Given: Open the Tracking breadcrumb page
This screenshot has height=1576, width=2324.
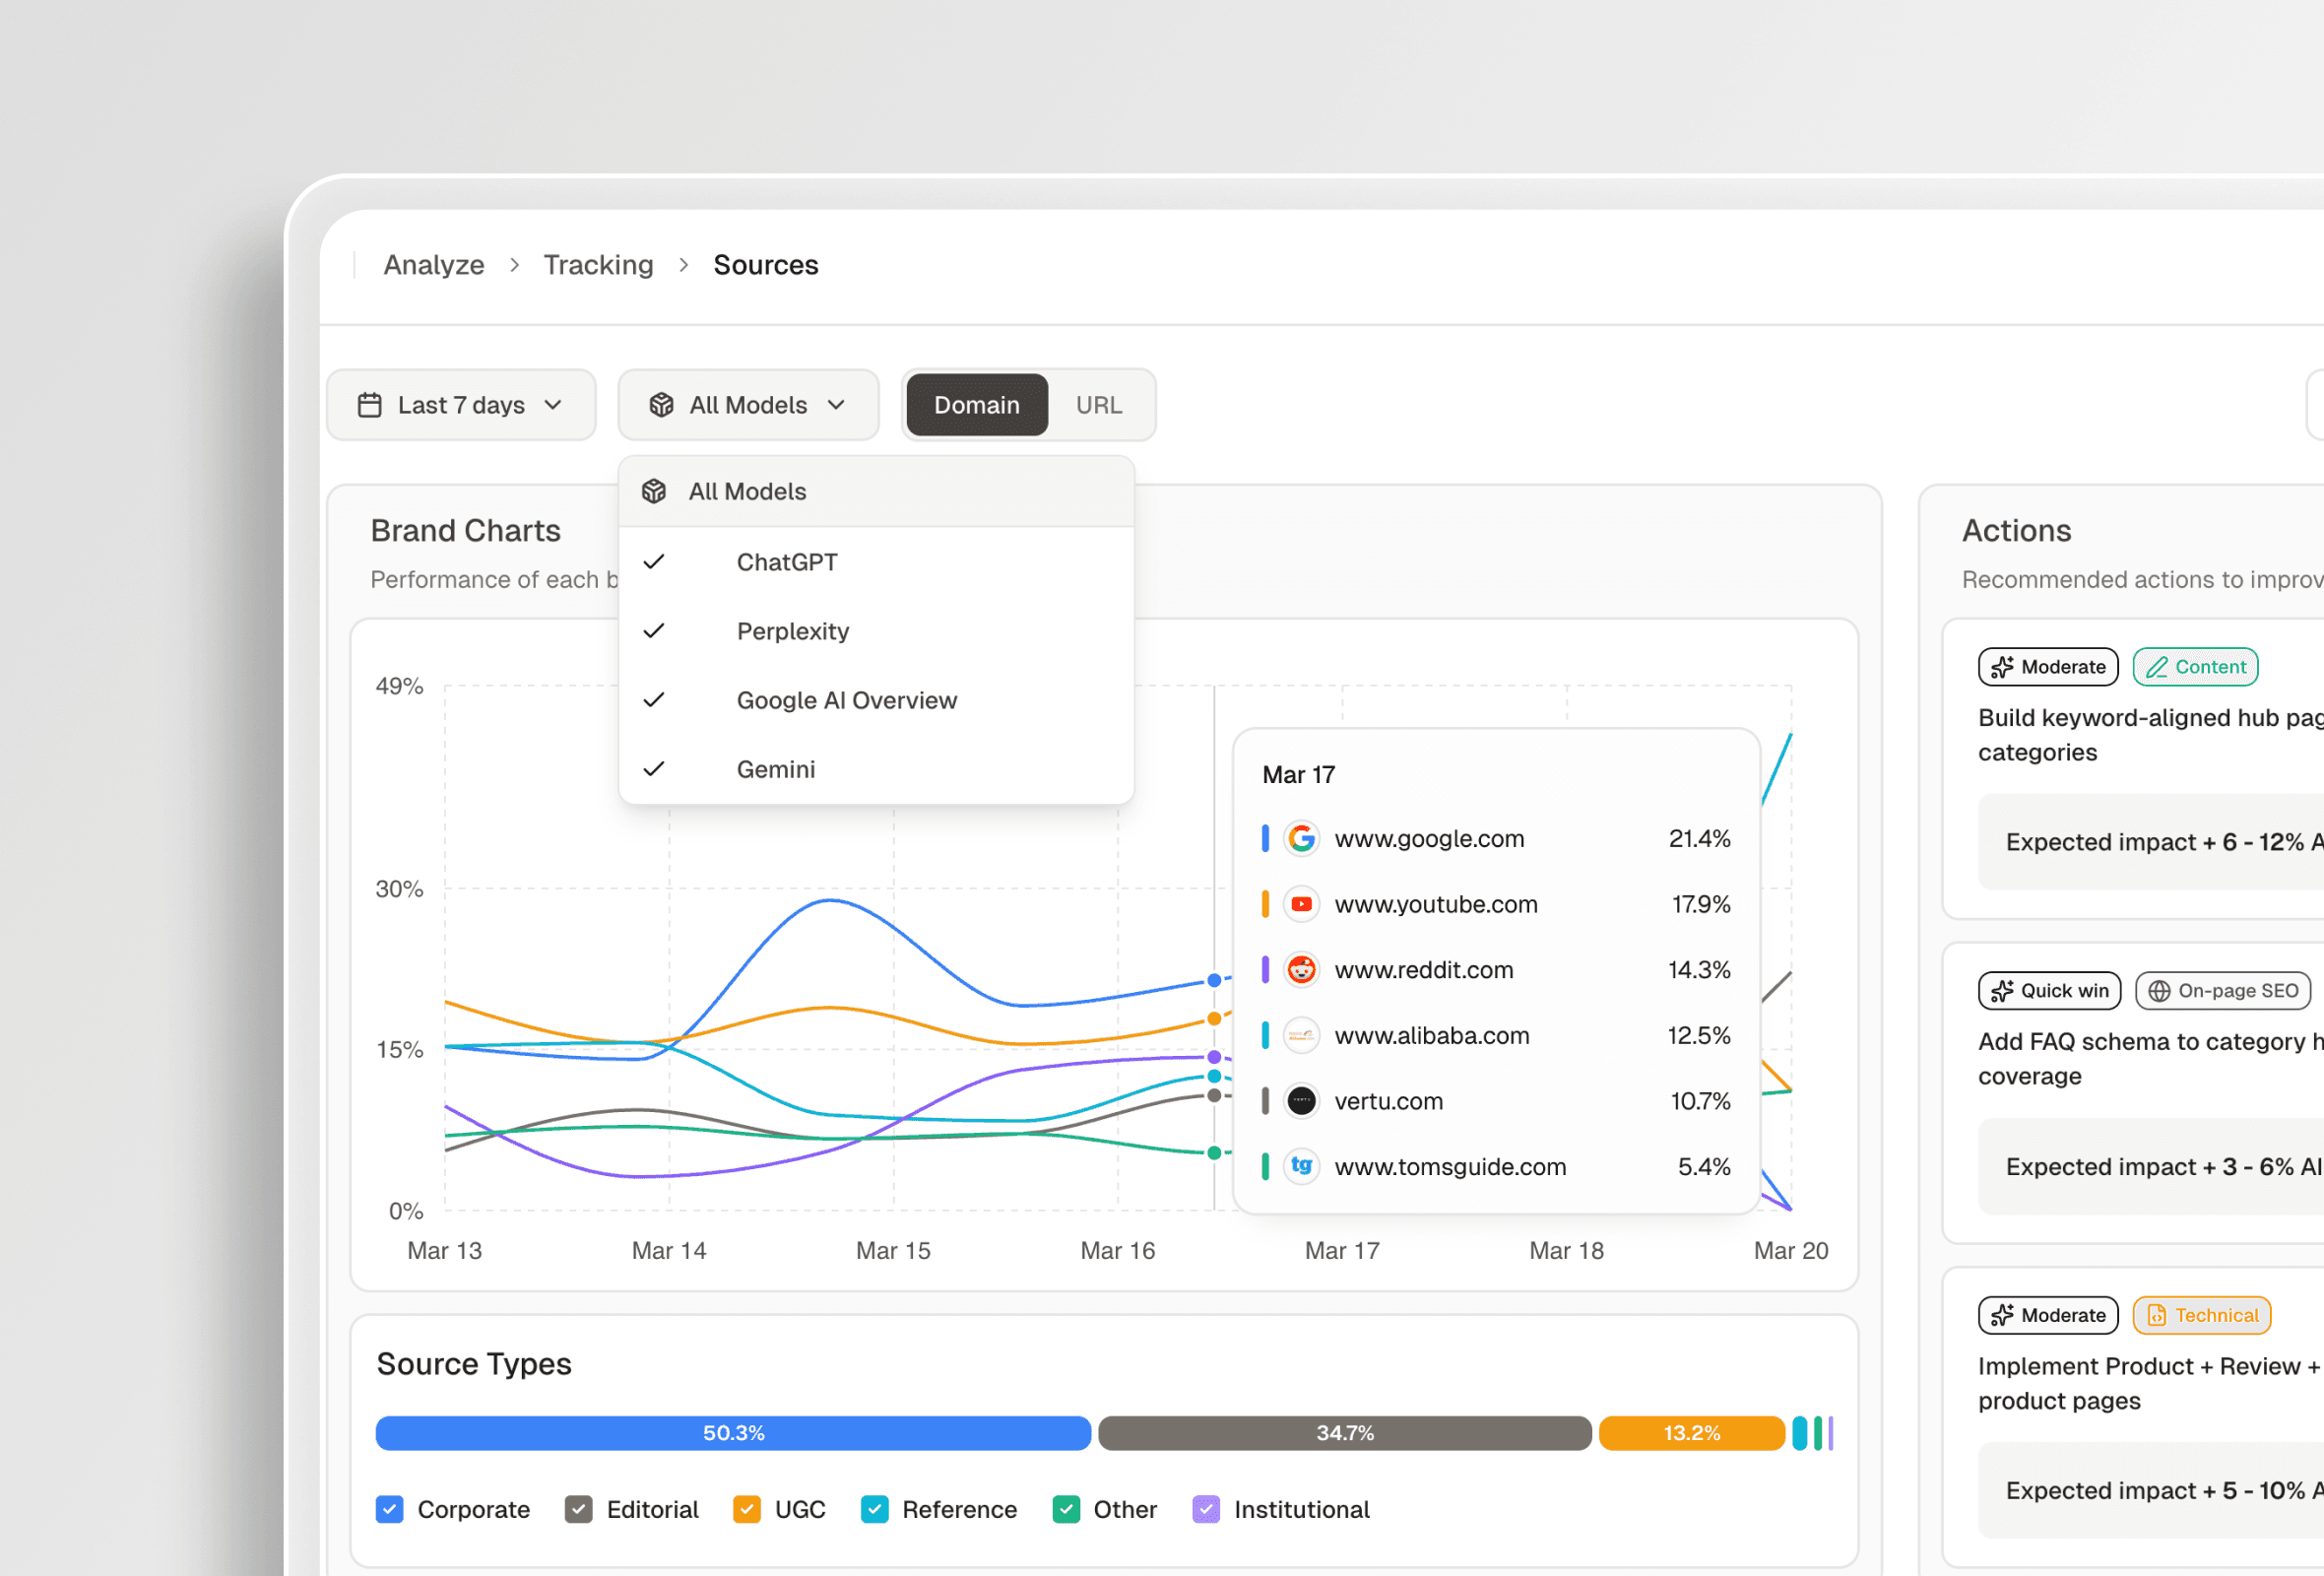Looking at the screenshot, I should [598, 264].
